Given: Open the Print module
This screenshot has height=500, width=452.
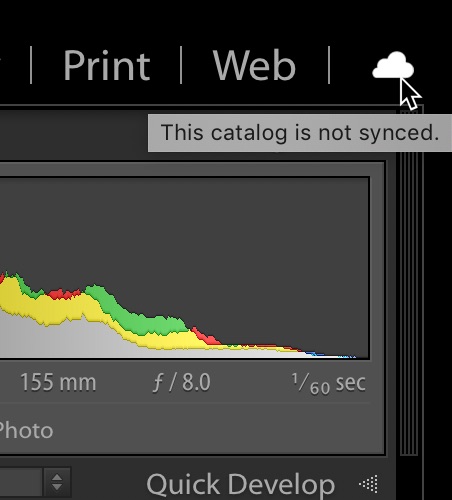Looking at the screenshot, I should coord(107,65).
